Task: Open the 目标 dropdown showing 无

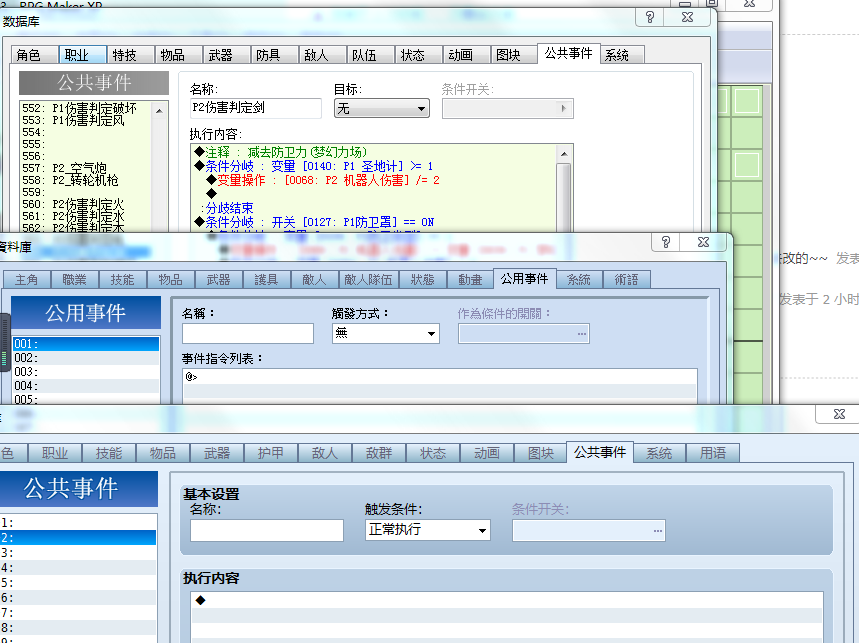Action: [x=382, y=108]
